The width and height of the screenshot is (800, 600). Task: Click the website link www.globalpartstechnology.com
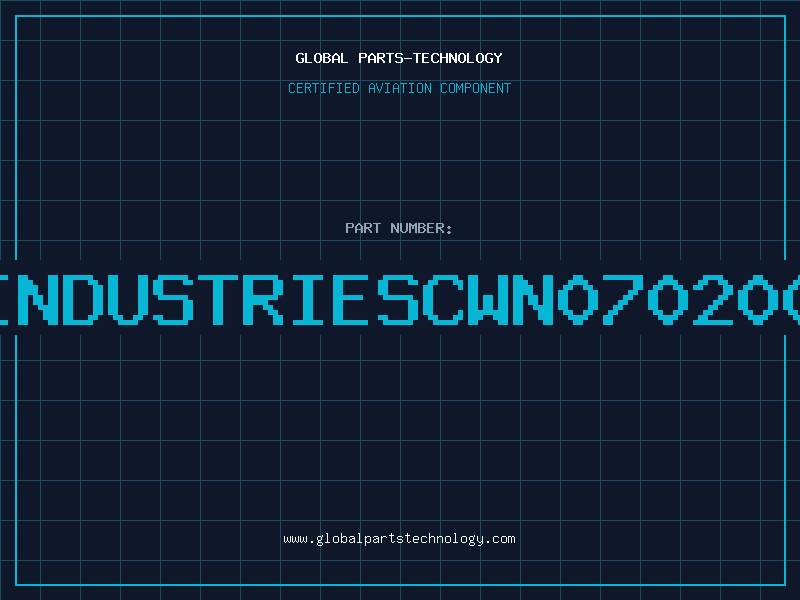[x=399, y=539]
